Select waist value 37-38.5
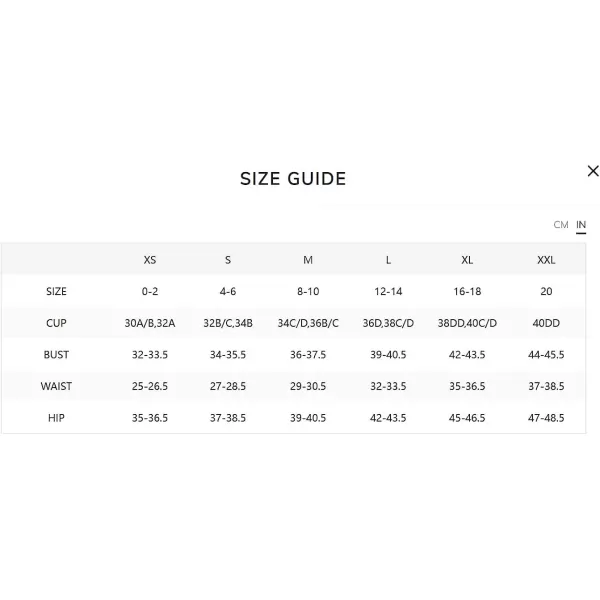The width and height of the screenshot is (600, 600). 546,386
